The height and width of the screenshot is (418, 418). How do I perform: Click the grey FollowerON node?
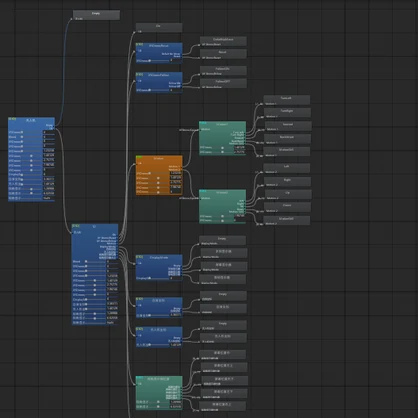tap(223, 70)
